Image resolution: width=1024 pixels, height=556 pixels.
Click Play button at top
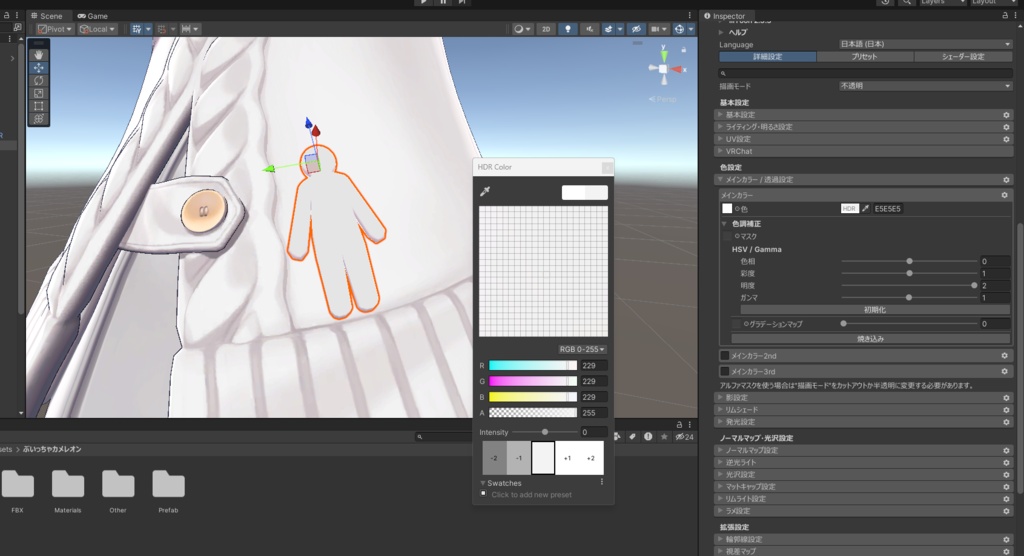(424, 2)
